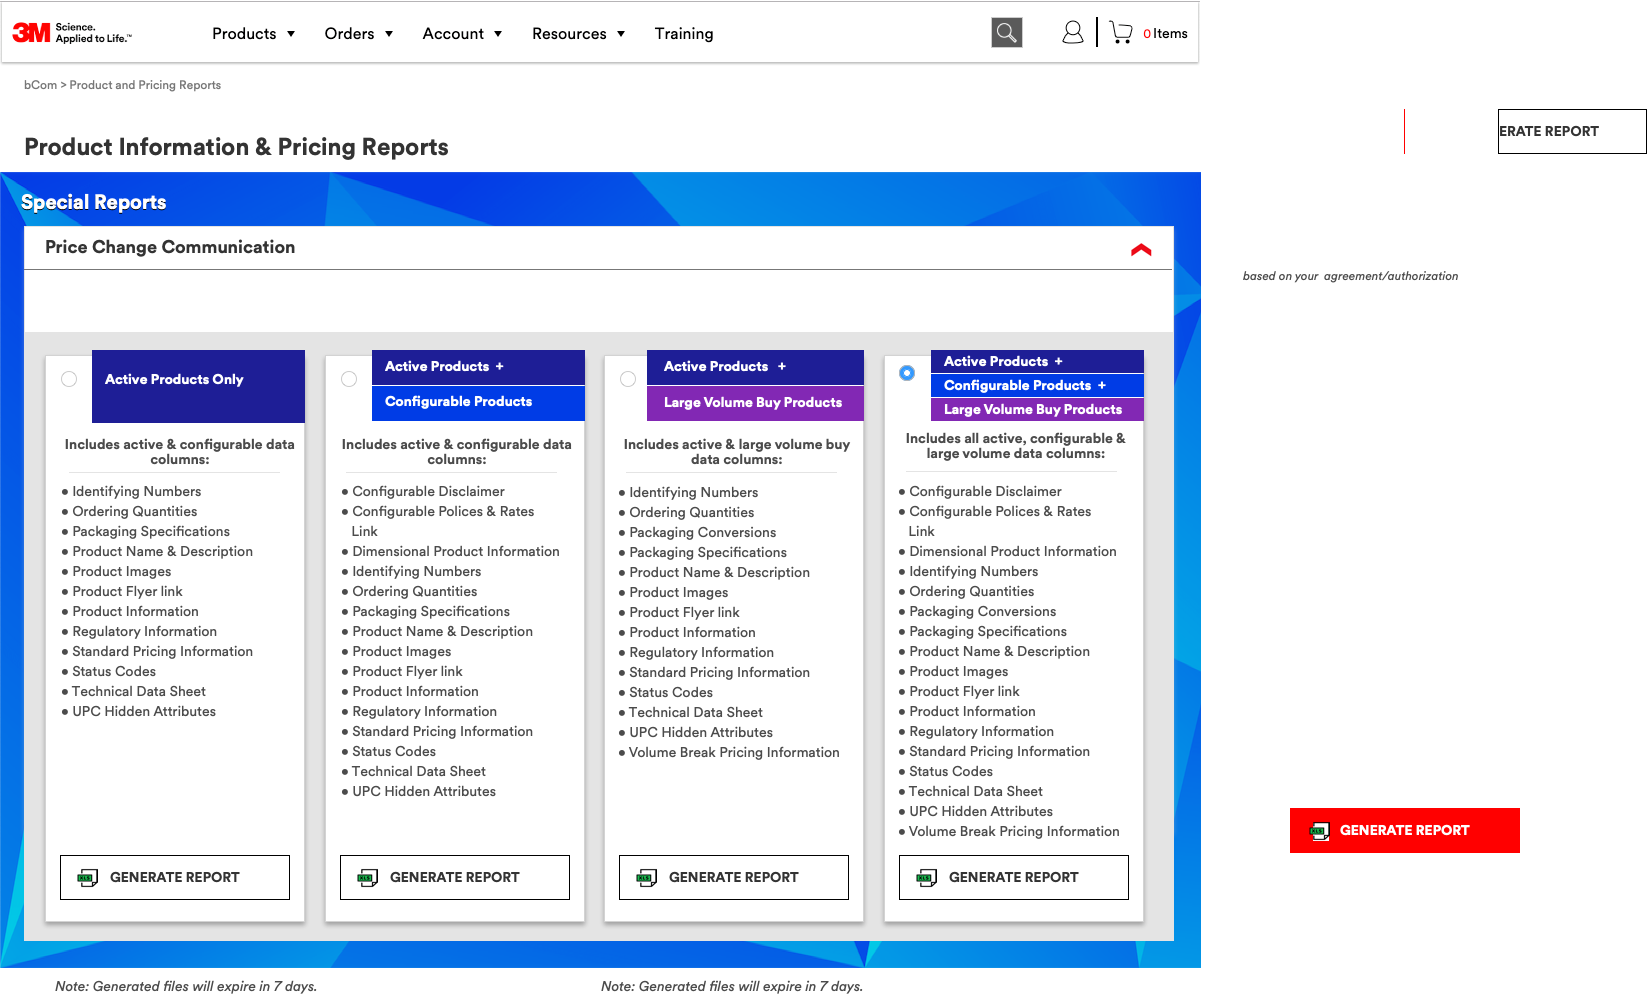Select the Active + Configurable Products radio button

click(349, 379)
